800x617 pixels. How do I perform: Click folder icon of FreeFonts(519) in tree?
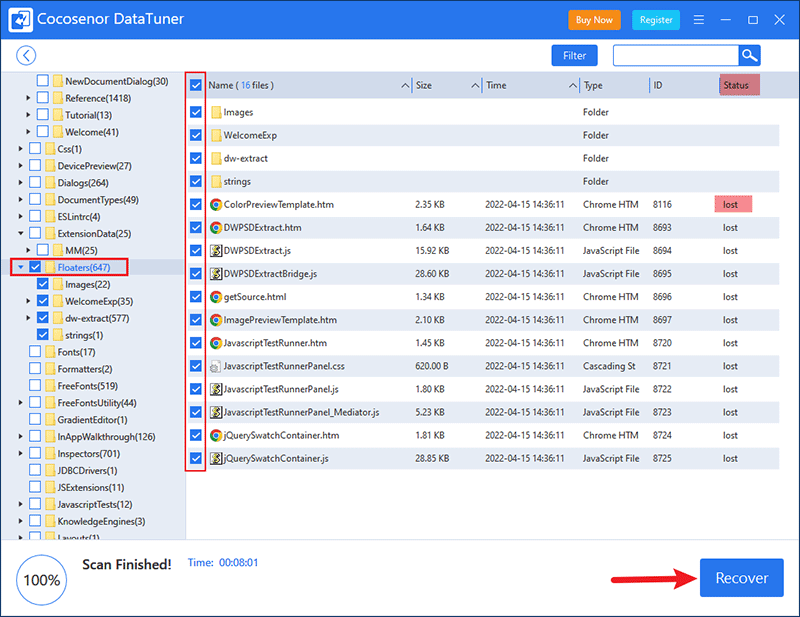tap(50, 386)
